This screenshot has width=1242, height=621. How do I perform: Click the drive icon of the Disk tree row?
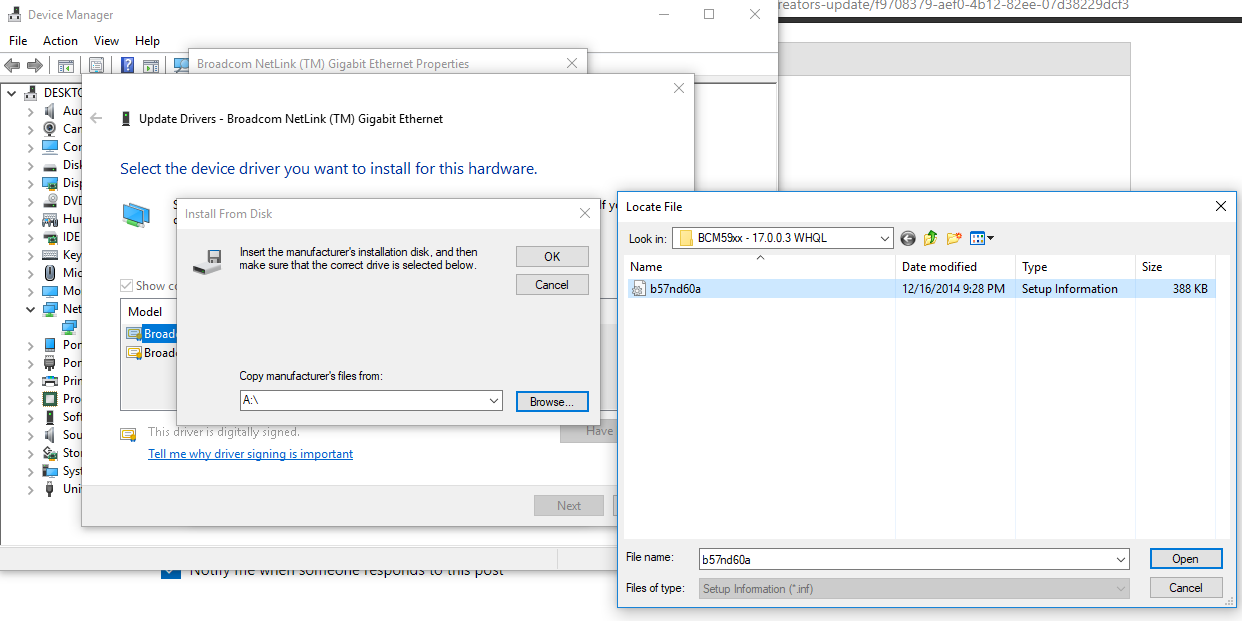pos(50,165)
